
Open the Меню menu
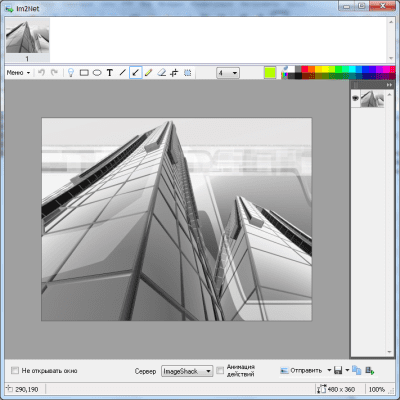coord(18,73)
